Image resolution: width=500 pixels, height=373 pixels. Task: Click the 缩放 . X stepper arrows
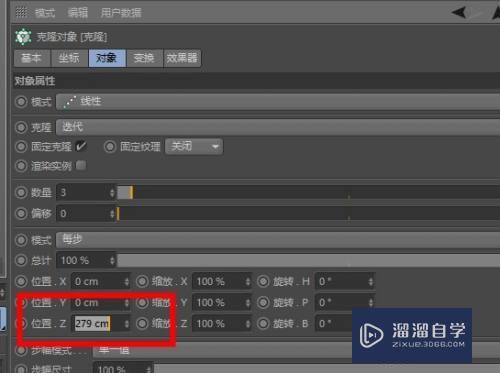coord(248,282)
